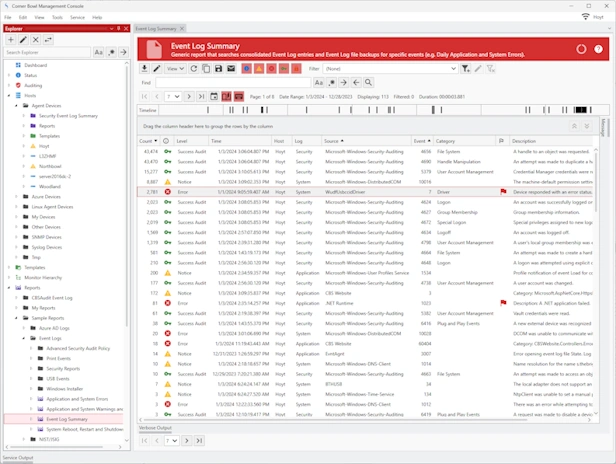
Task: Select the Event Log Summary tab
Action: [155, 30]
